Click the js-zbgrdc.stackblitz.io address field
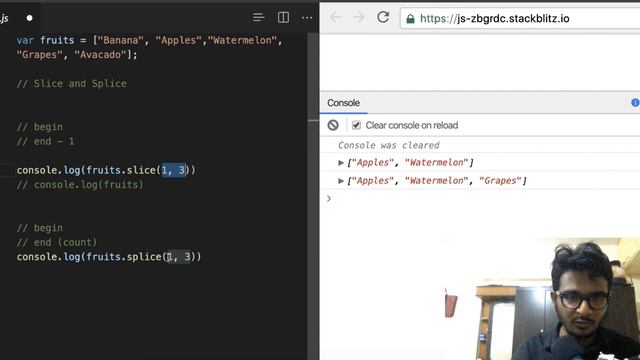Viewport: 640px width, 360px height. [x=520, y=18]
